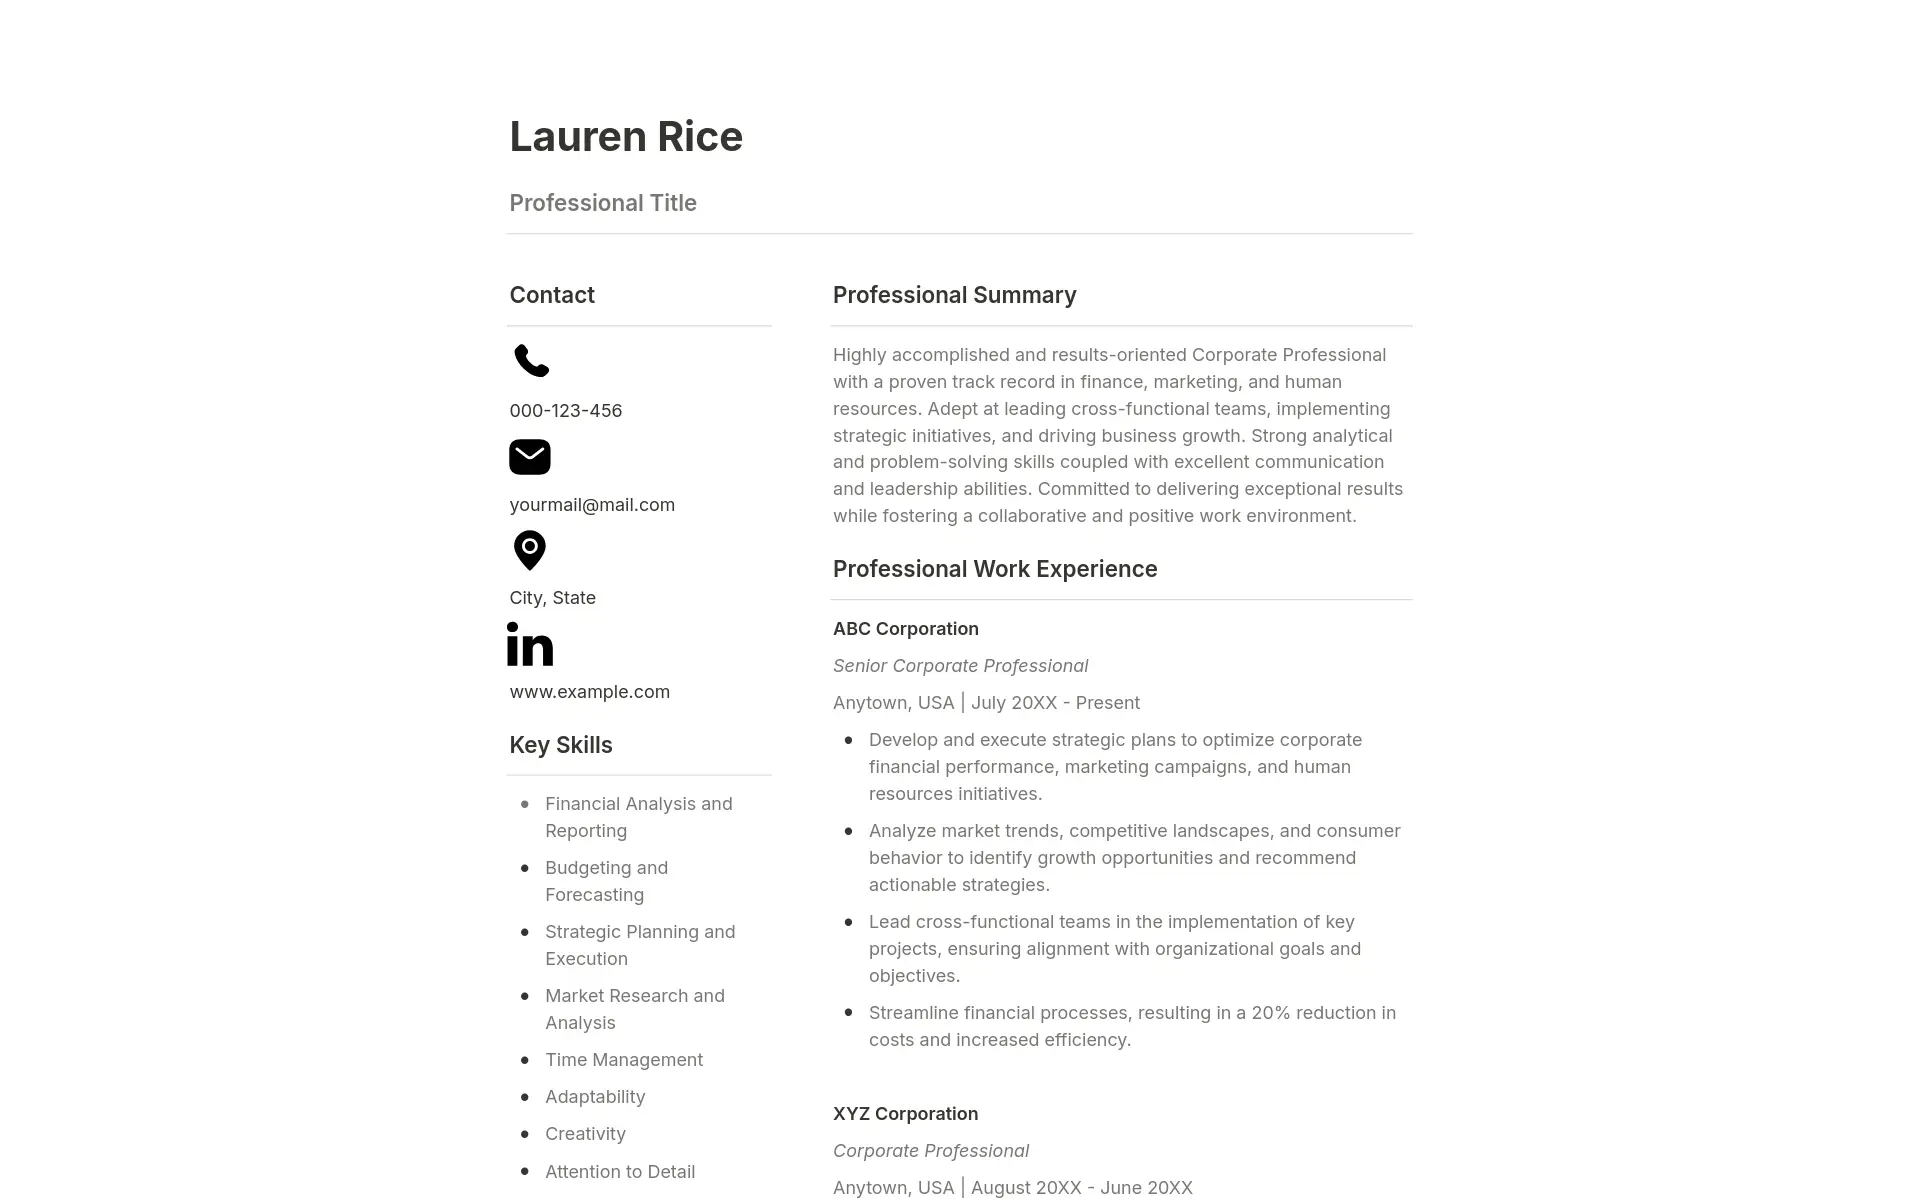Viewport: 1920px width, 1199px height.
Task: Expand the Contact section details
Action: point(553,294)
